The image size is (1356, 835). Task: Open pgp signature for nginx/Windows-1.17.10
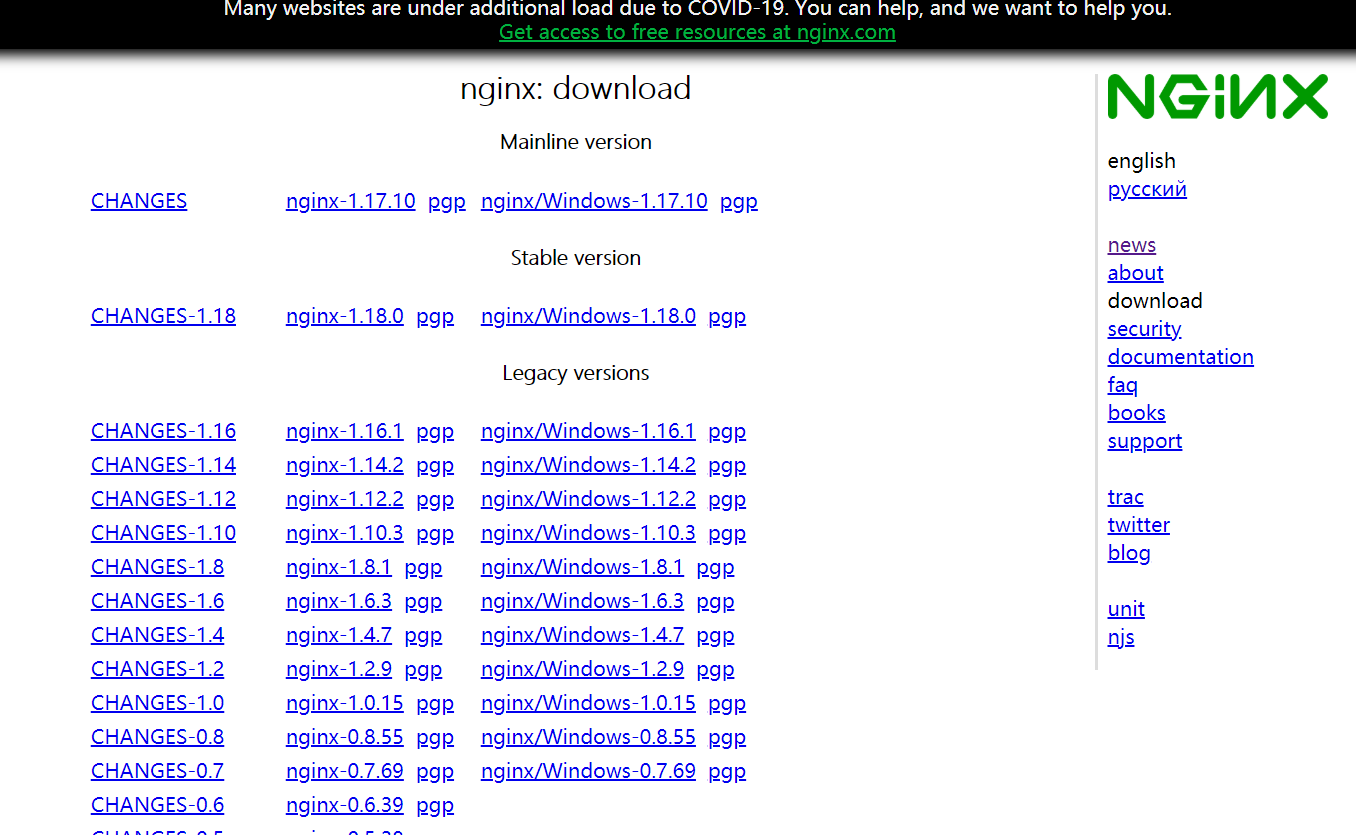(739, 201)
